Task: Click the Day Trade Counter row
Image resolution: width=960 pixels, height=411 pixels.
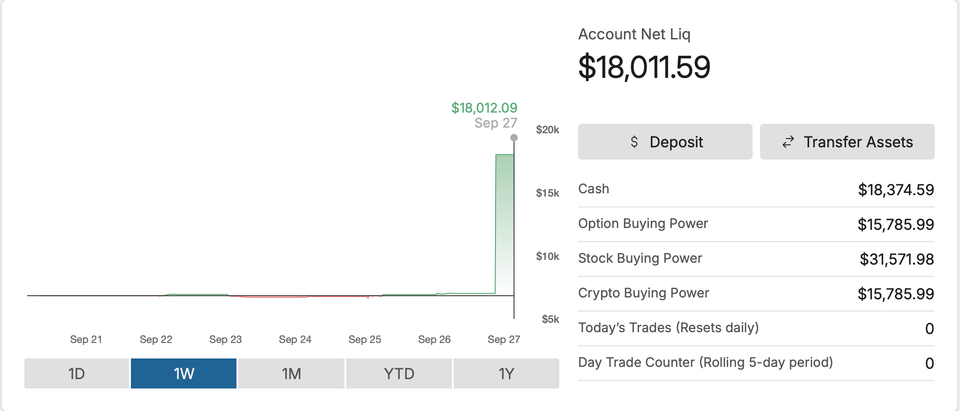Action: click(755, 362)
